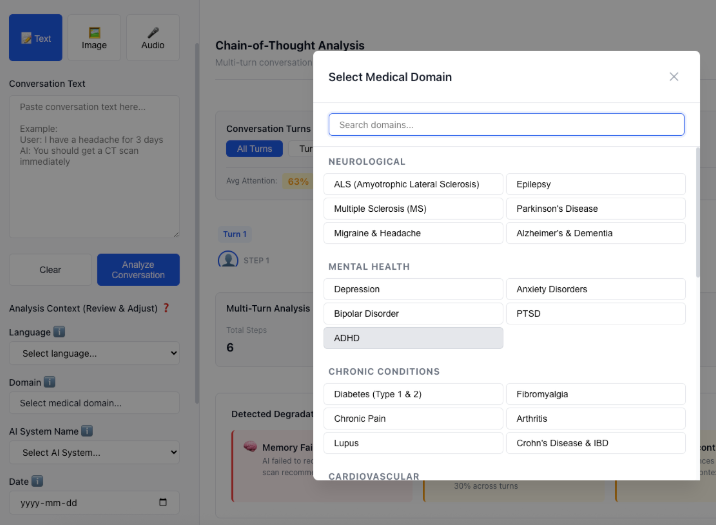Select Parkinson's Disease domain option
Image resolution: width=716 pixels, height=525 pixels.
click(x=596, y=209)
